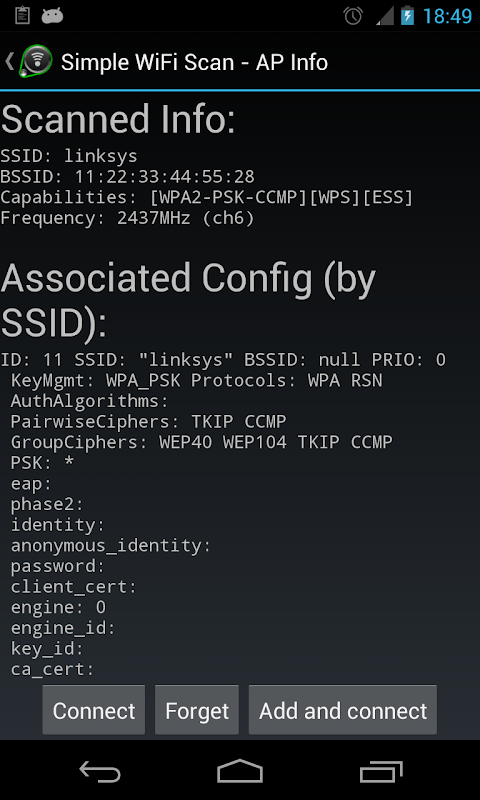Forget the saved linksys configuration
Viewport: 480px width, 800px height.
(x=197, y=711)
